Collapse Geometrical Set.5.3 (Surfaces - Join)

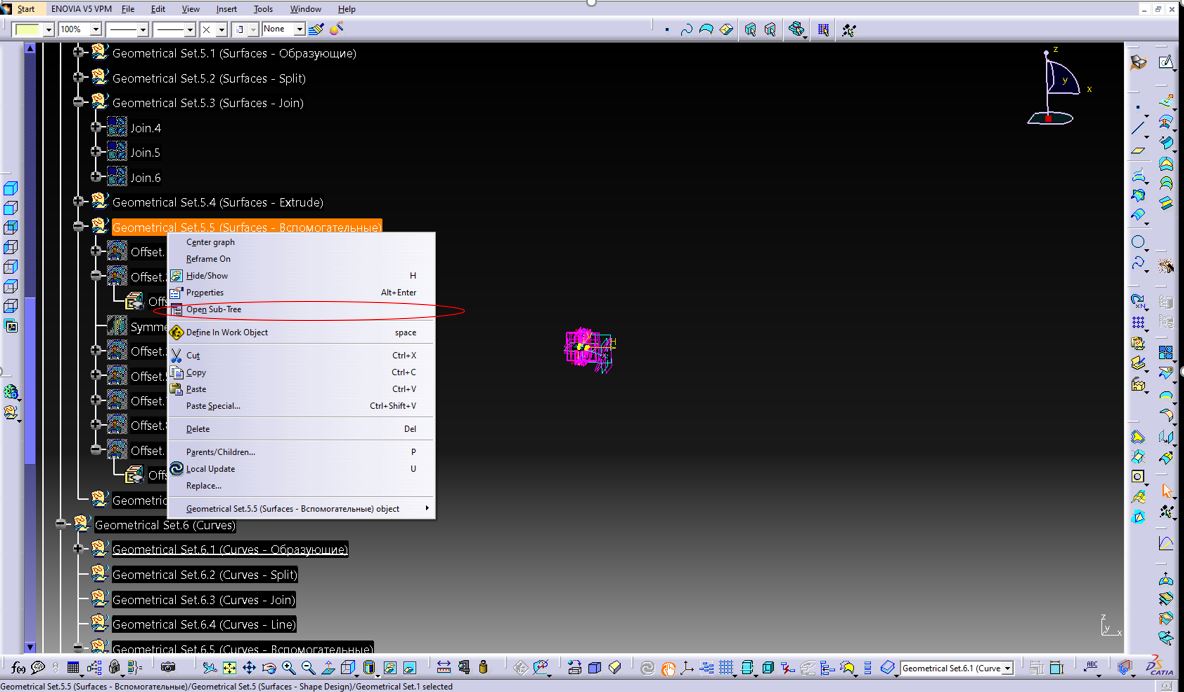pyautogui.click(x=79, y=102)
